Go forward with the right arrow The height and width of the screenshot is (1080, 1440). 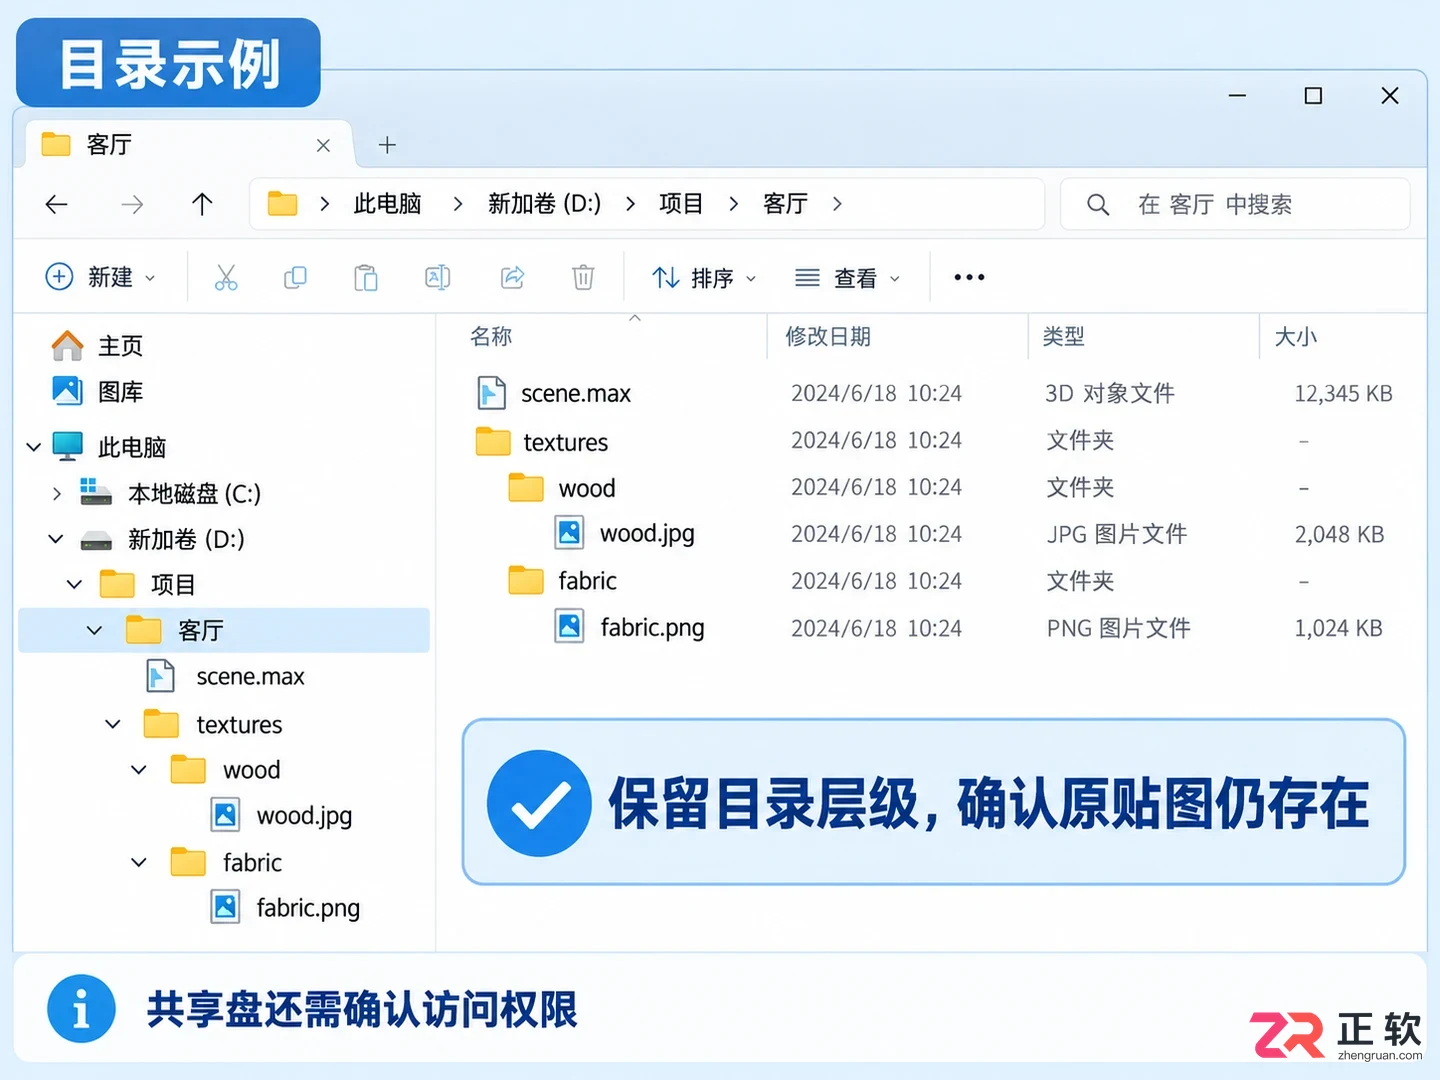(x=132, y=204)
